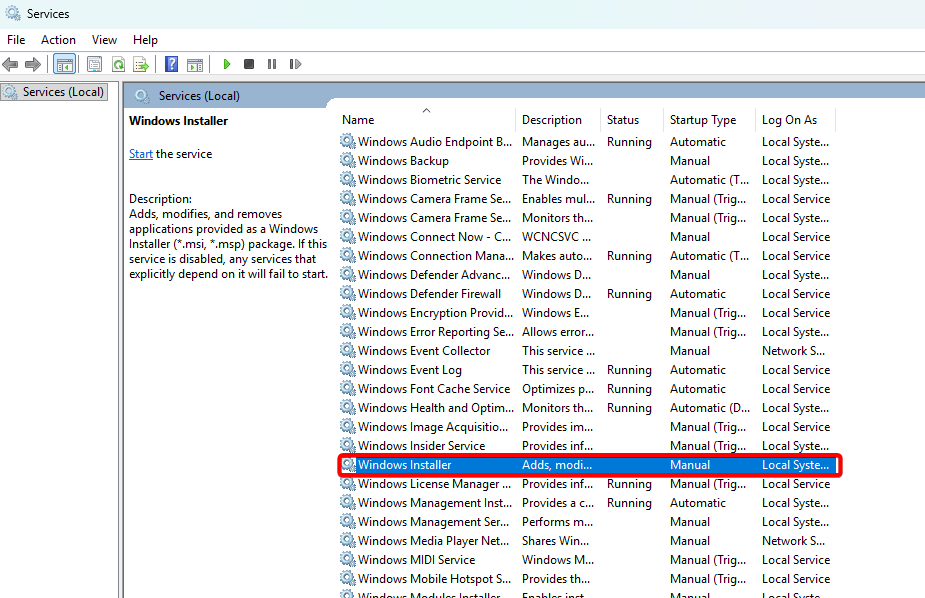Viewport: 925px width, 598px height.
Task: Open the View menu
Action: point(104,40)
